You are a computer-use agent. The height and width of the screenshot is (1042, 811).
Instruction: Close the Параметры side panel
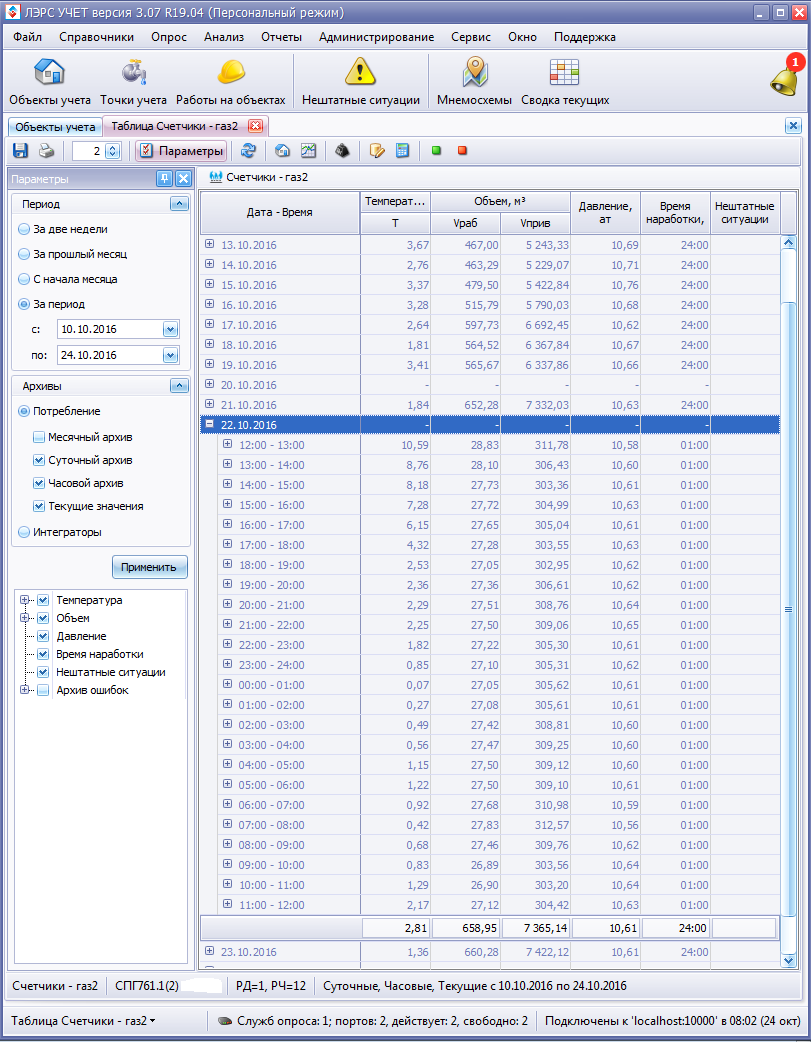point(183,178)
